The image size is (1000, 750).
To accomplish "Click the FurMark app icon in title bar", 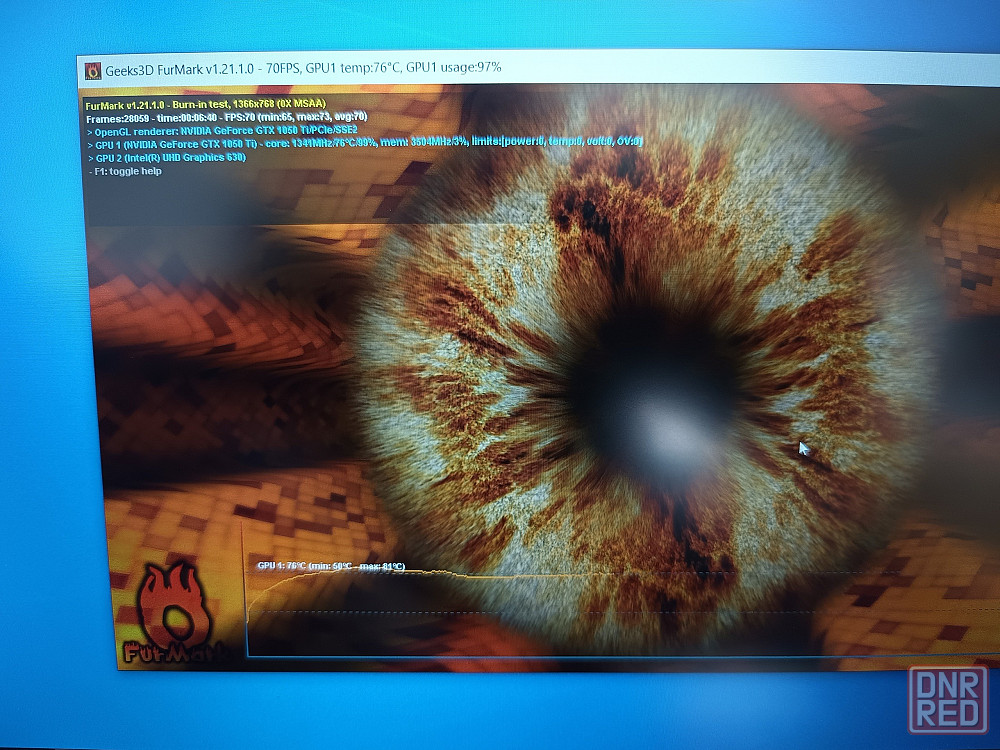I will pos(93,70).
